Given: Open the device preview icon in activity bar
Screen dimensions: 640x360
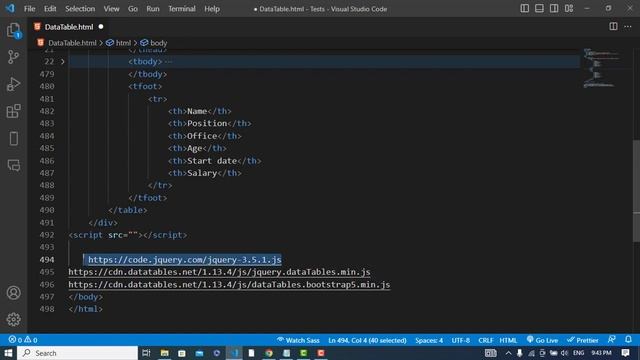Looking at the screenshot, I should coord(13,138).
